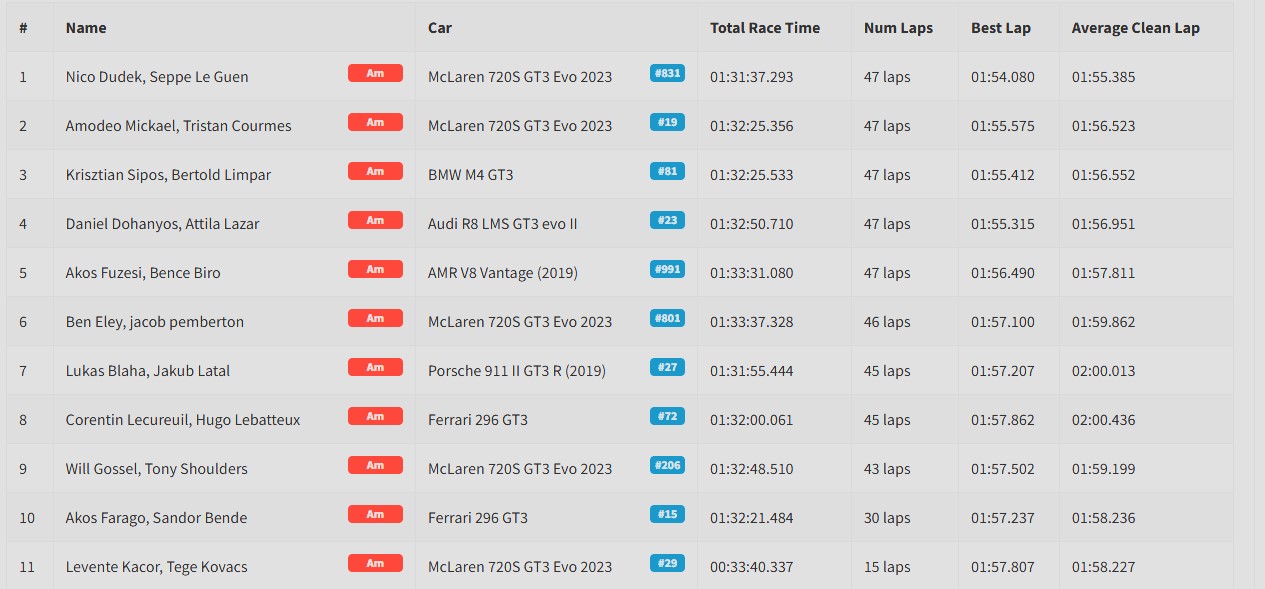Select drivers Will Gossel, Tony Shoulders

(157, 469)
